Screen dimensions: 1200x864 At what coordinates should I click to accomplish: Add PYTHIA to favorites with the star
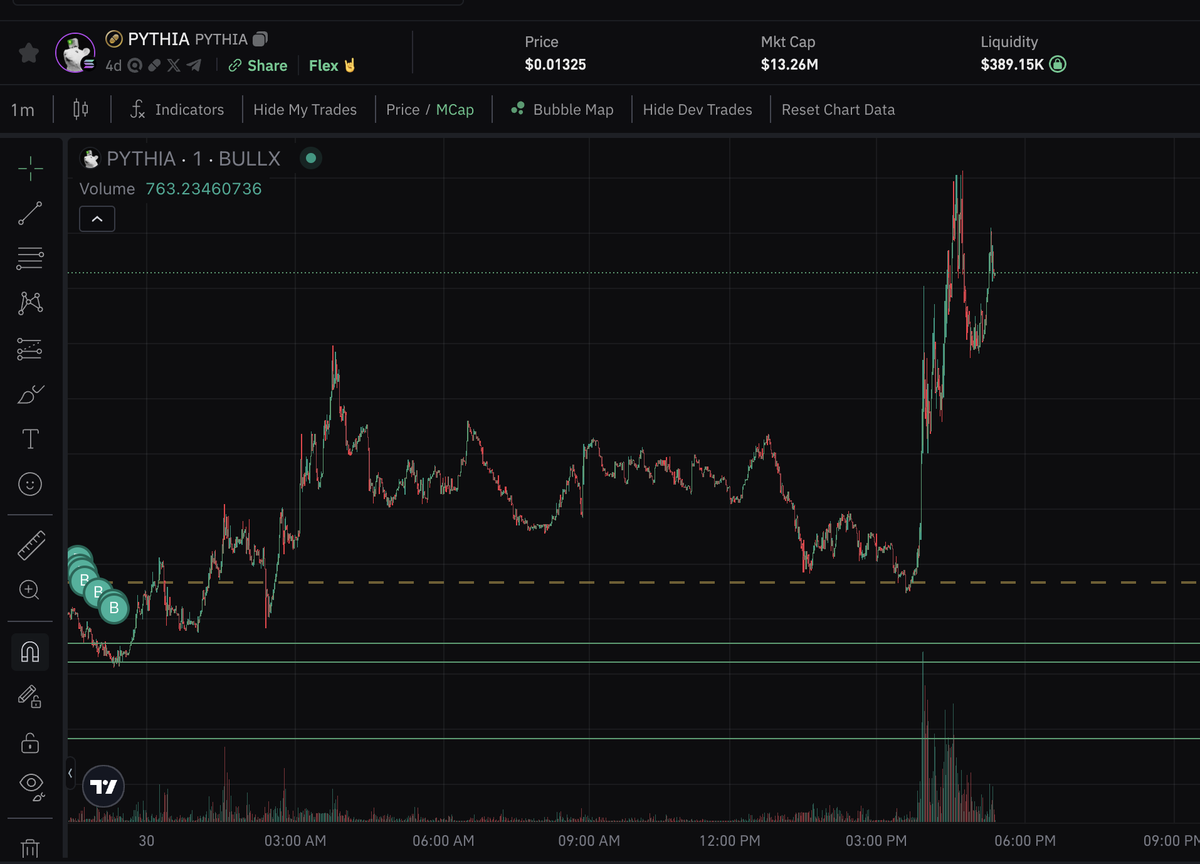[29, 52]
